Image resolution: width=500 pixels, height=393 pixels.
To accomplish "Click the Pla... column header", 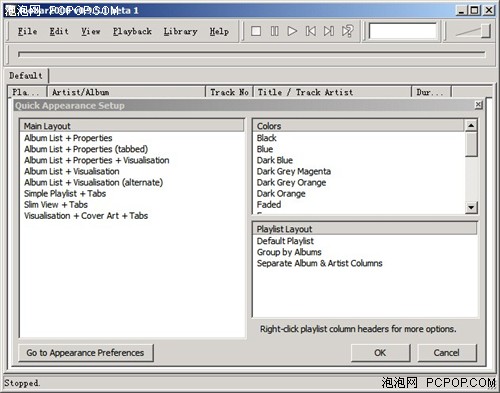I will click(x=28, y=92).
